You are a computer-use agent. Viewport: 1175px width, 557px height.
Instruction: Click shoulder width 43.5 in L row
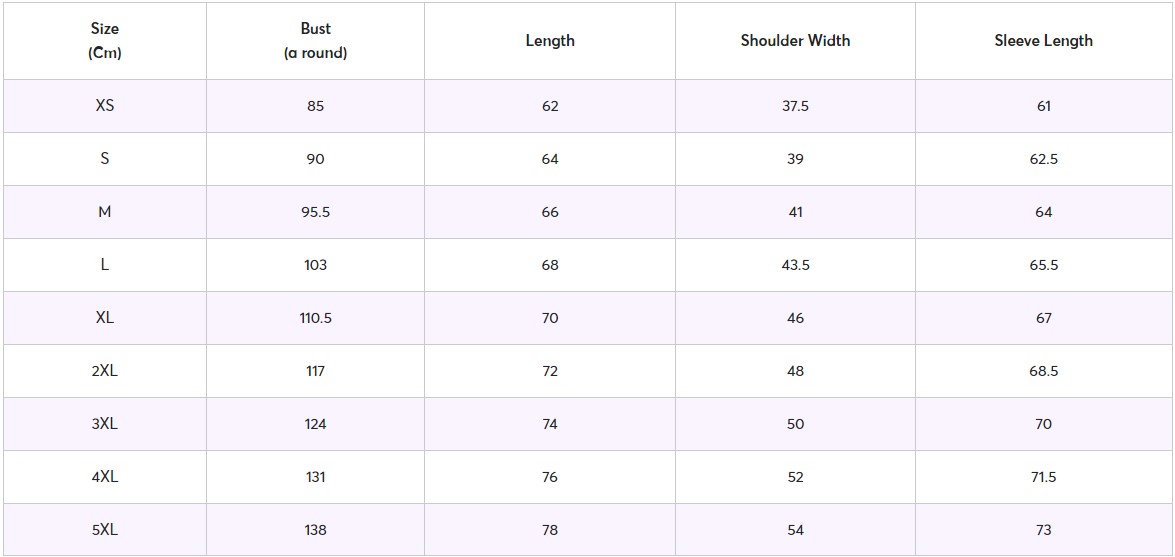(x=795, y=265)
